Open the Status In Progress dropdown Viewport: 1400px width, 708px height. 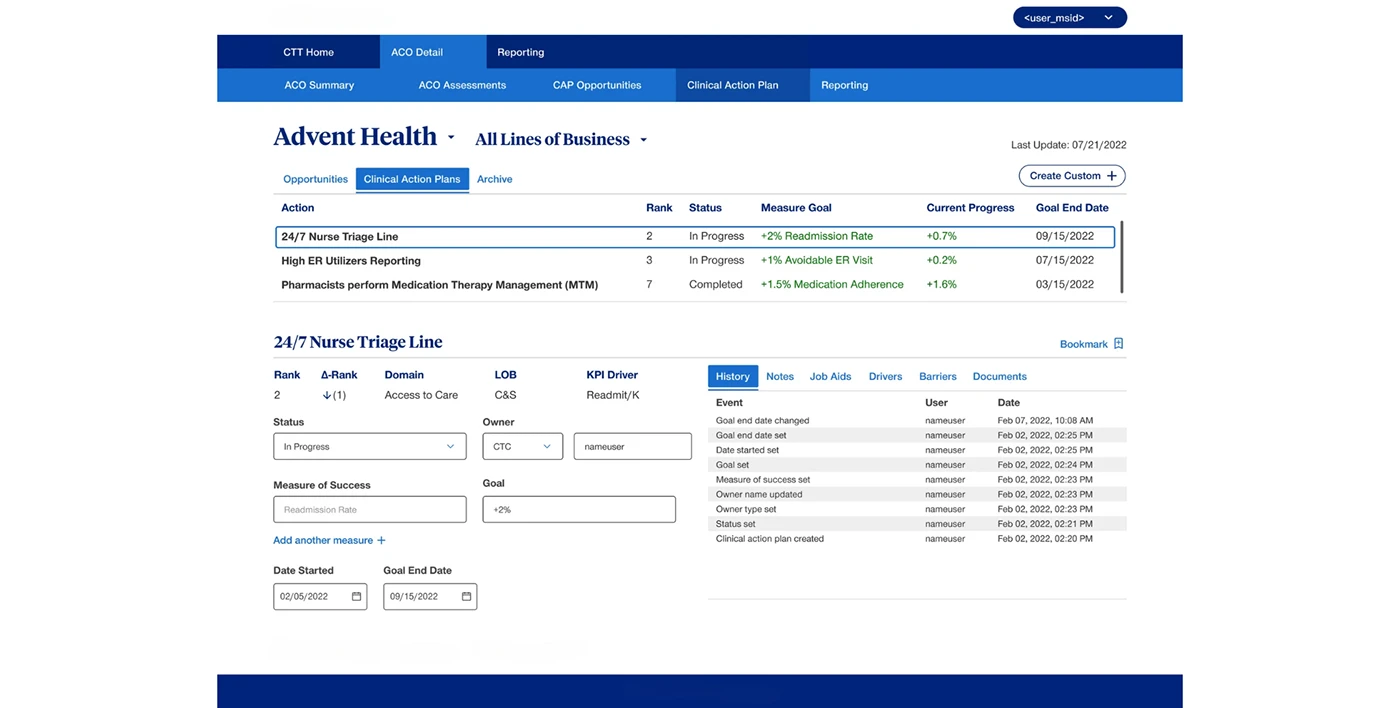tap(370, 446)
